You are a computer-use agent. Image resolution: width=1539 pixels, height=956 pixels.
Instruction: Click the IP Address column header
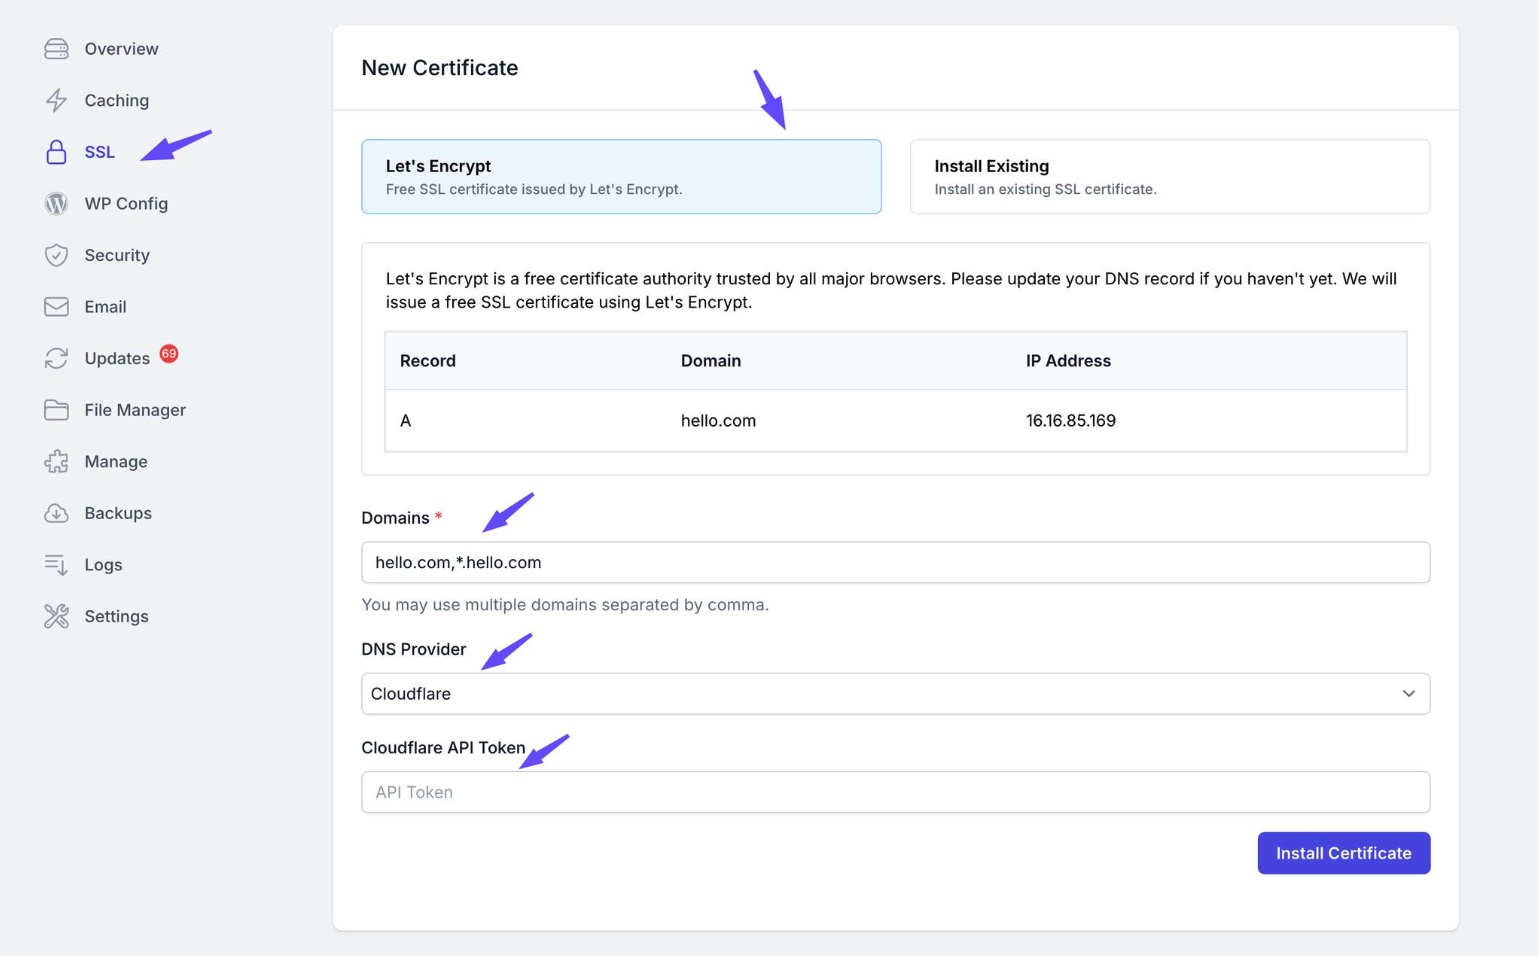[x=1068, y=361]
